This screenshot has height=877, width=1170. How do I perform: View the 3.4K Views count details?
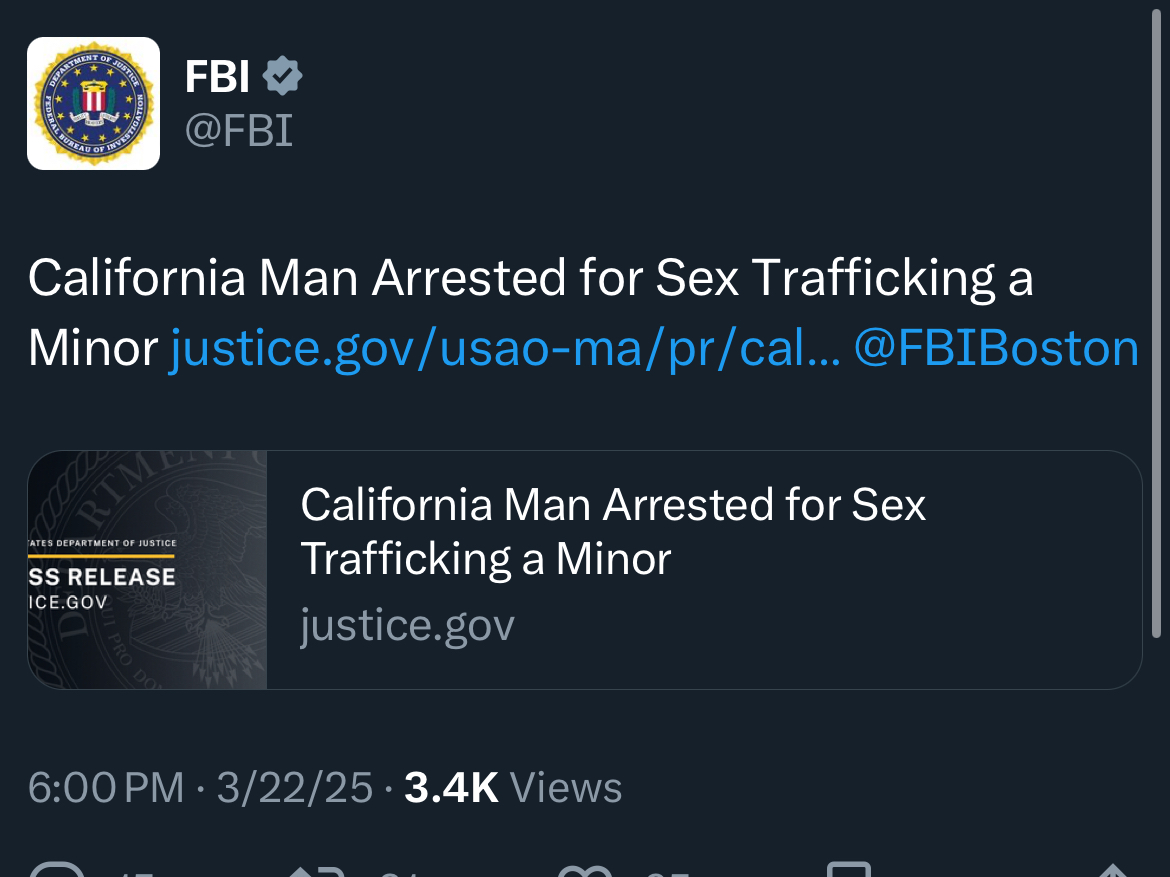coord(513,787)
